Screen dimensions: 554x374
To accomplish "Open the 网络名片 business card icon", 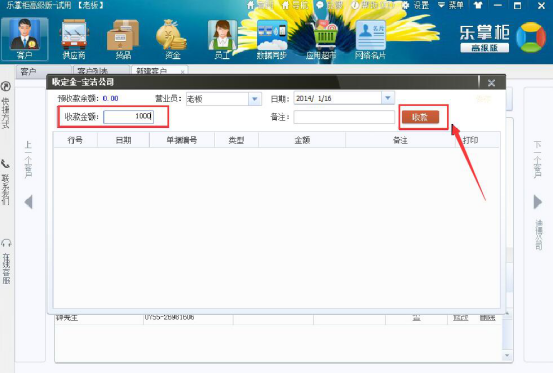I will point(370,39).
